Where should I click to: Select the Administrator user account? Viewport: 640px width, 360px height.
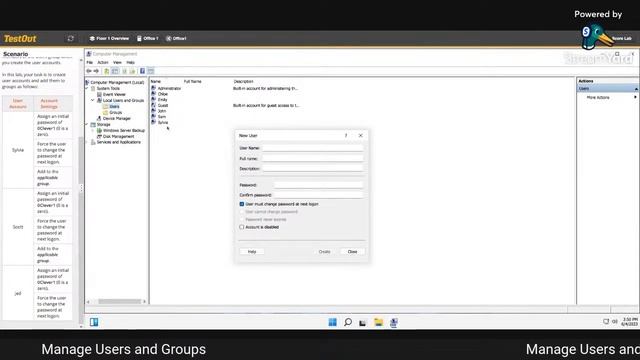(169, 88)
